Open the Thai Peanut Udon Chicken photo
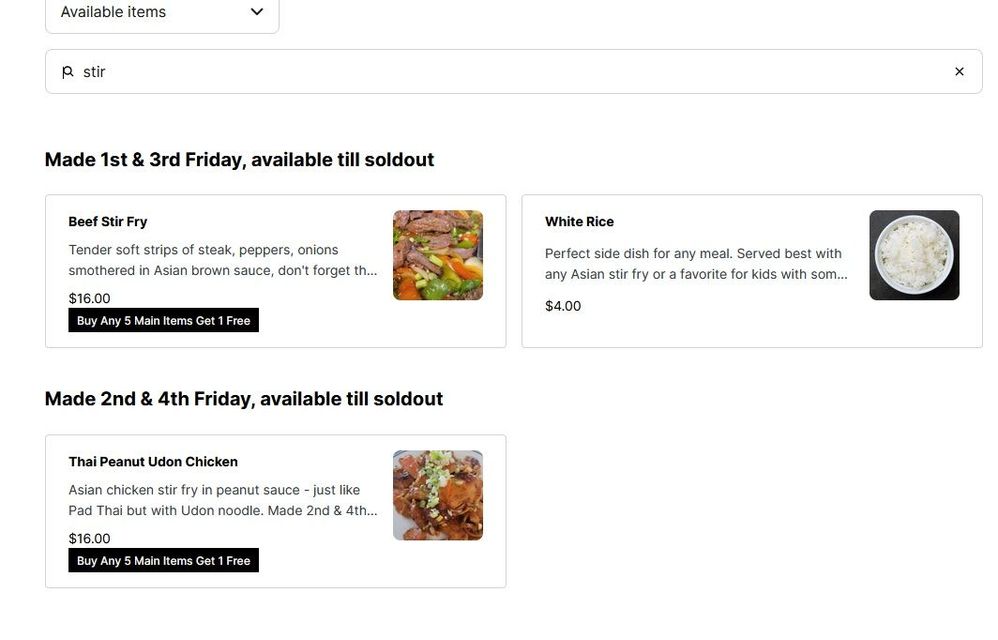Screen dimensions: 998x640 (x=438, y=495)
